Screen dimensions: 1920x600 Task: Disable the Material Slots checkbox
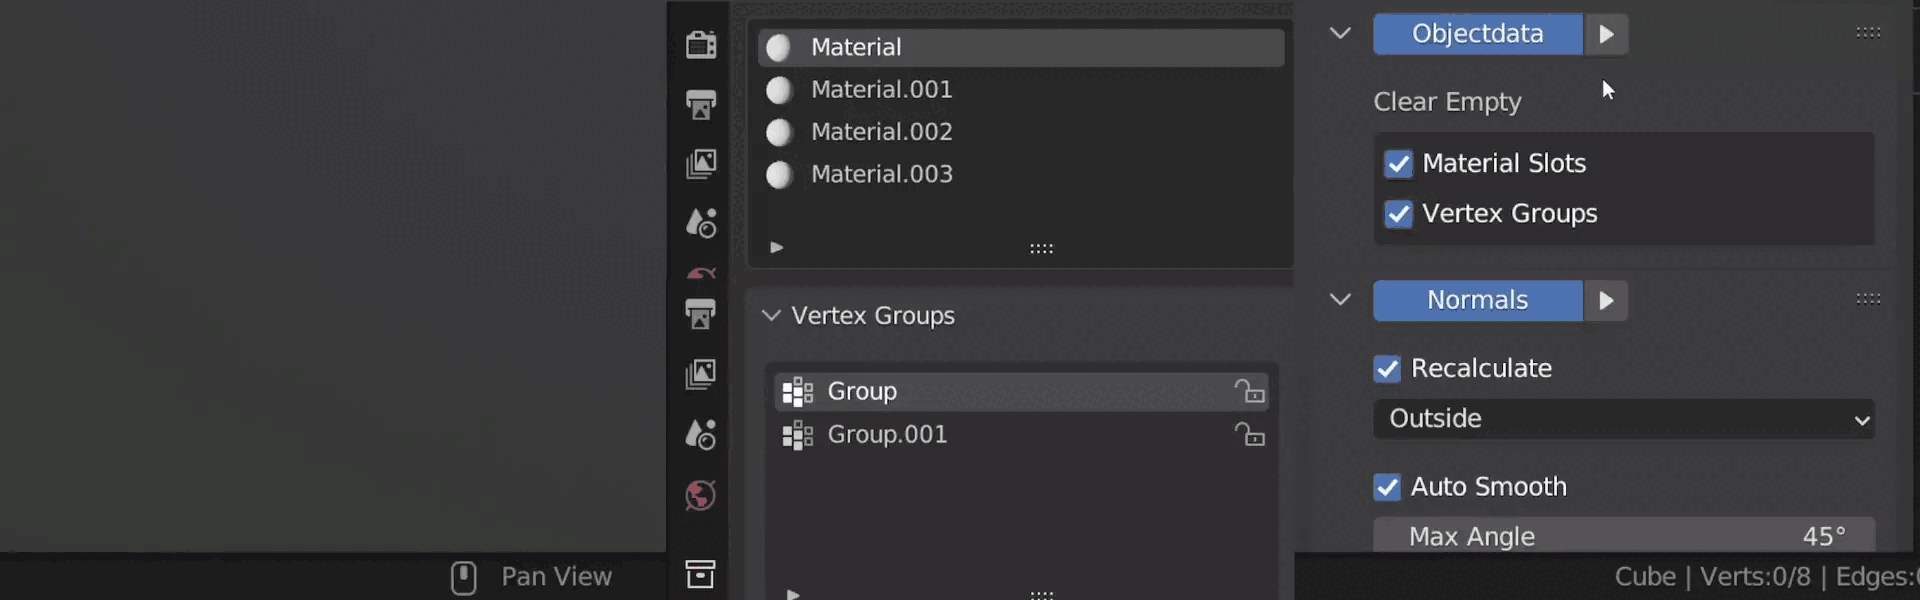click(x=1398, y=163)
